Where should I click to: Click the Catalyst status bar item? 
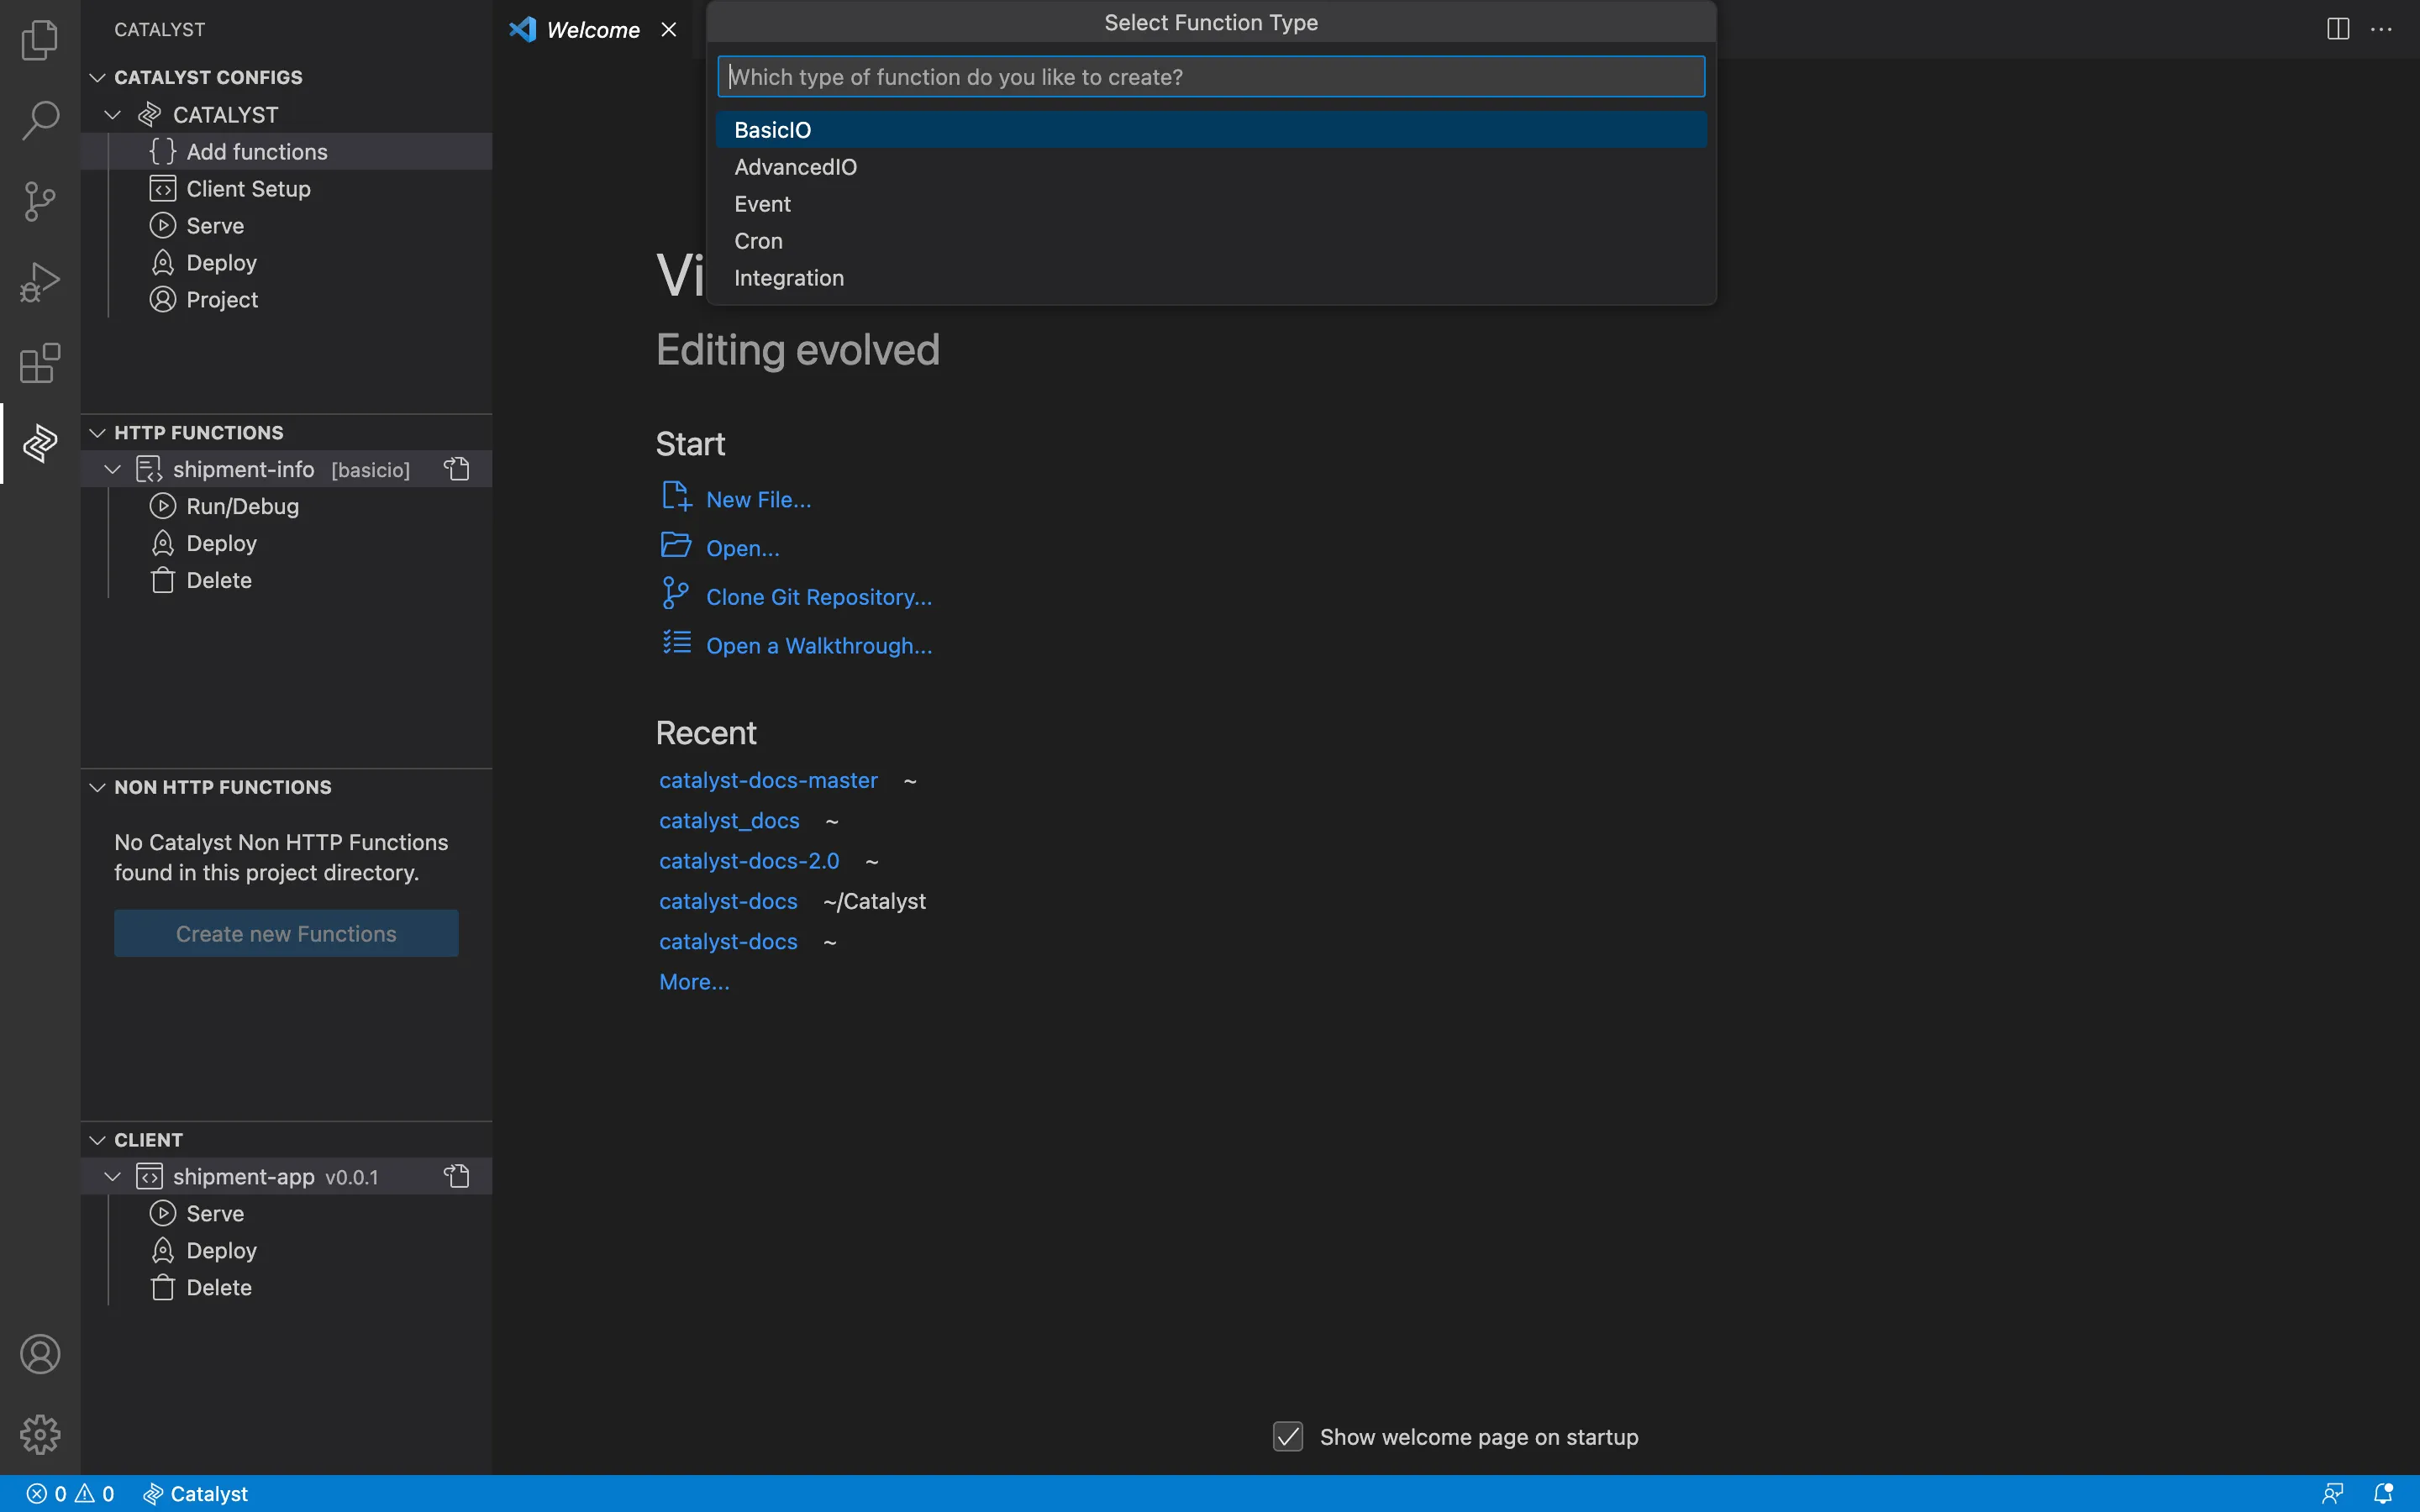pyautogui.click(x=195, y=1494)
